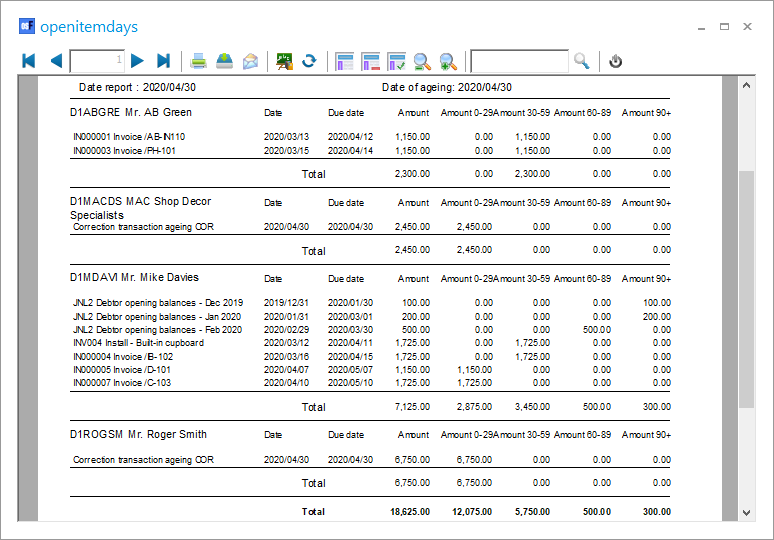This screenshot has height=540, width=774.
Task: Click the search text field in toolbar
Action: [519, 61]
